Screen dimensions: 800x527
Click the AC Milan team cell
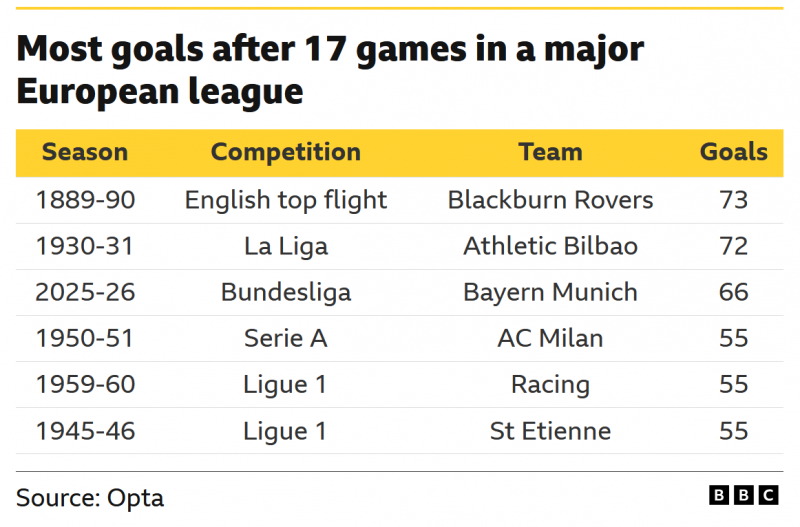point(550,338)
